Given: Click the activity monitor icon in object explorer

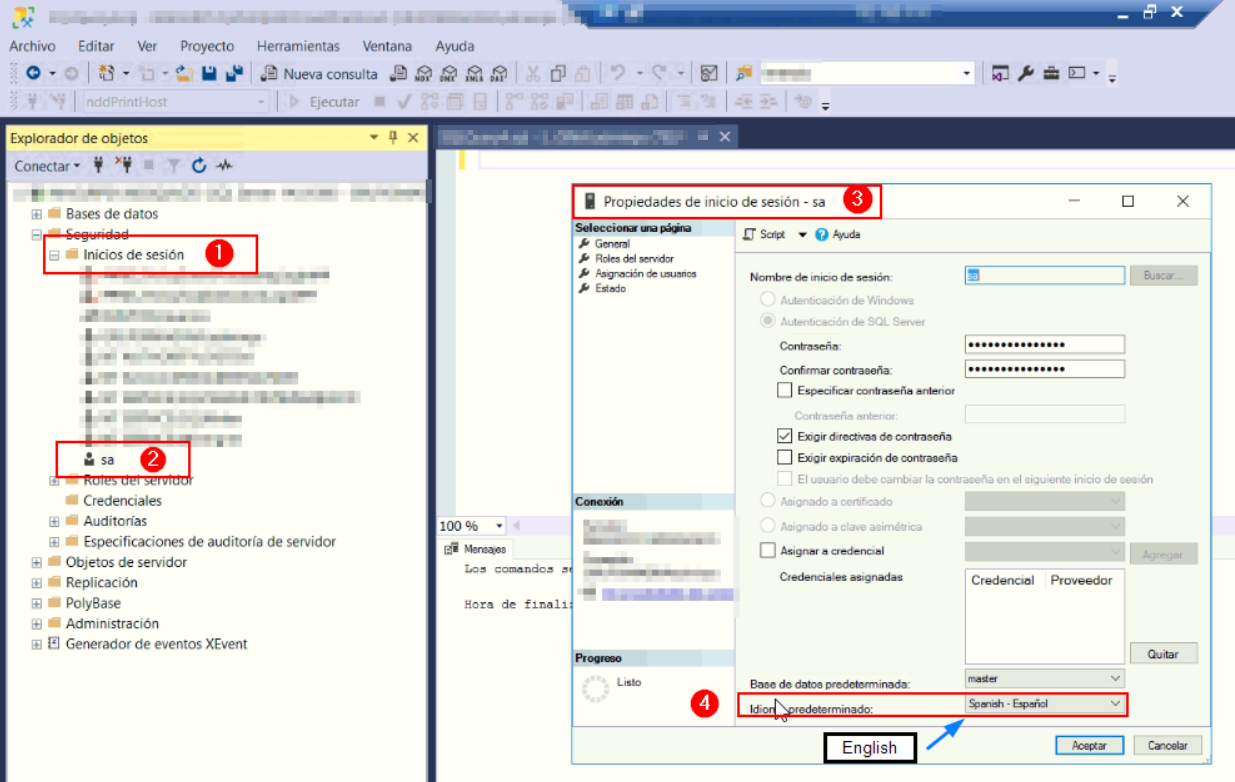Looking at the screenshot, I should [224, 166].
